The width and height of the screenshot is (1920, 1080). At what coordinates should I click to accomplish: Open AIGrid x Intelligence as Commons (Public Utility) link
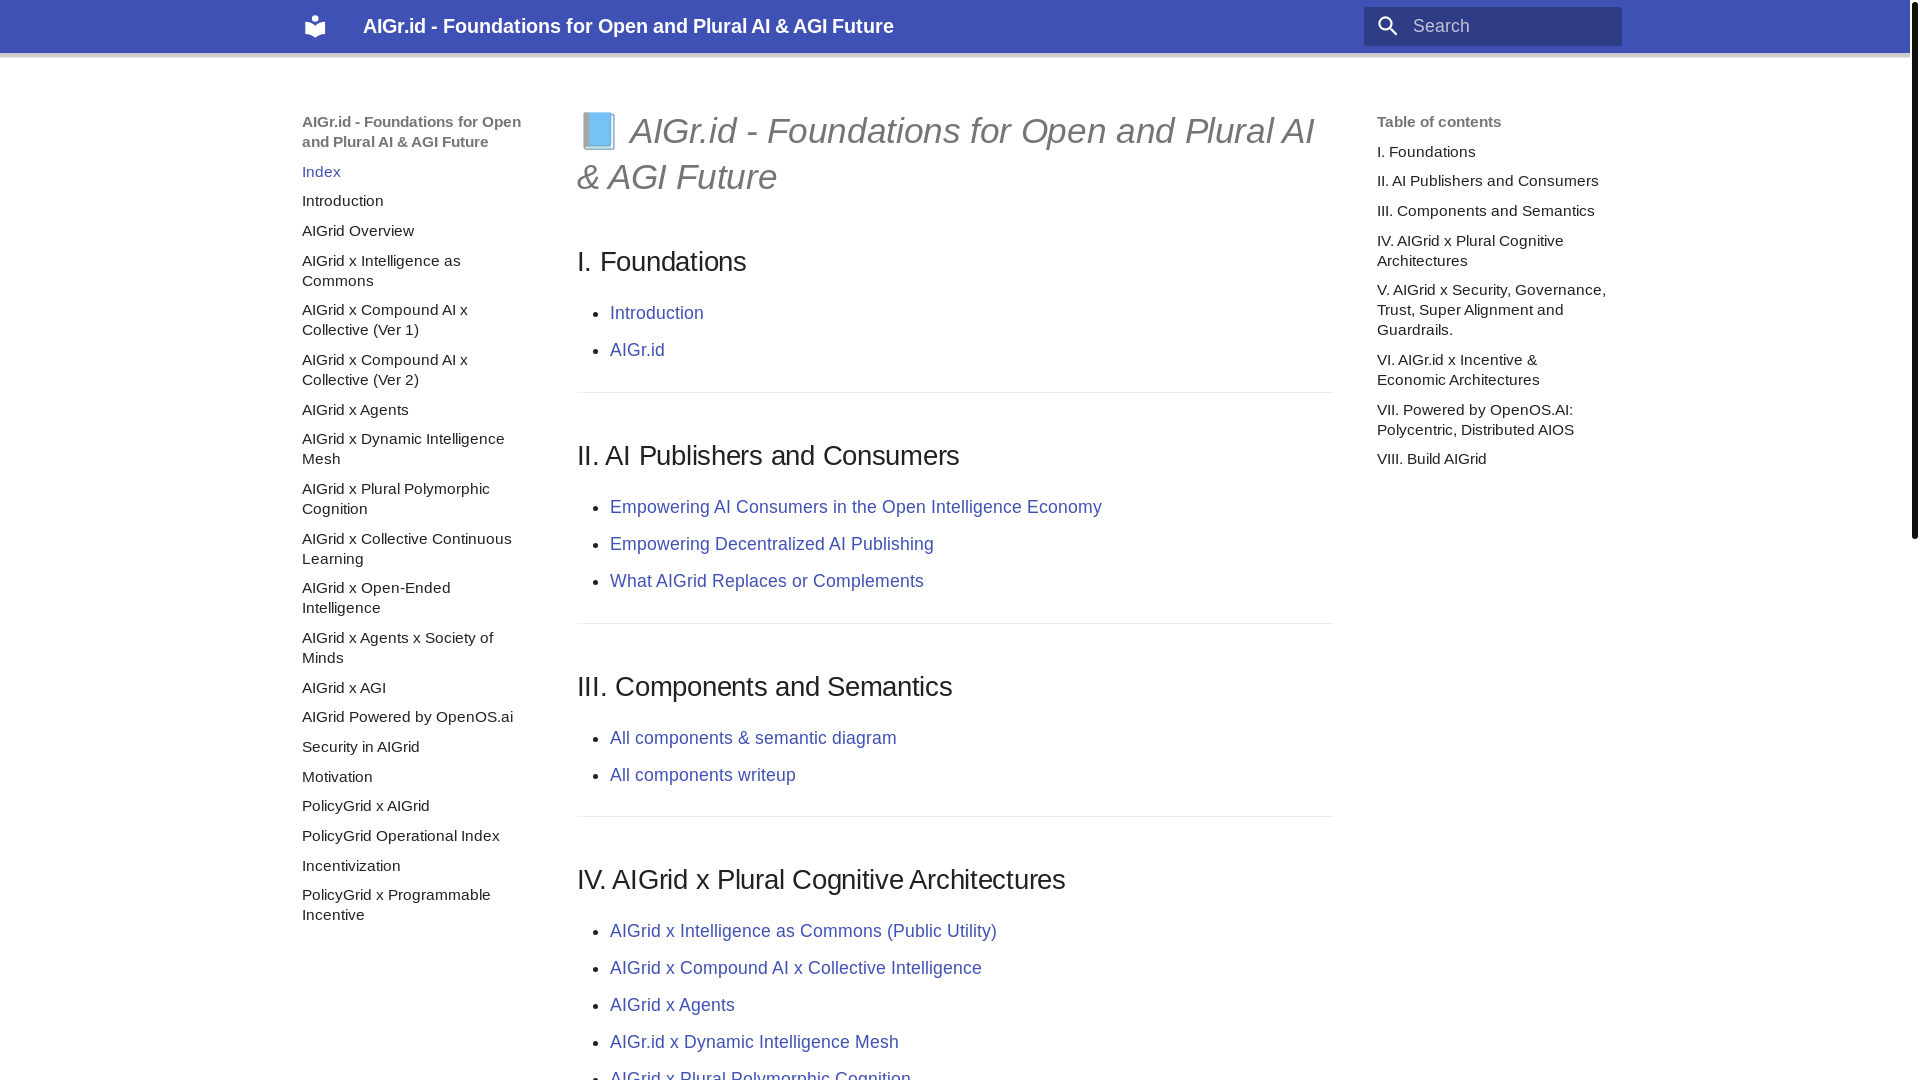click(803, 931)
